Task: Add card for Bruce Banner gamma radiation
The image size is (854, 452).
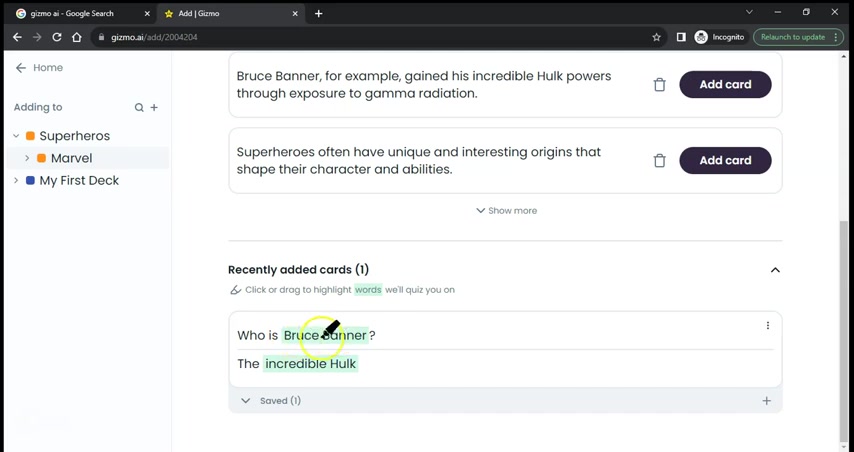Action: pyautogui.click(x=725, y=85)
